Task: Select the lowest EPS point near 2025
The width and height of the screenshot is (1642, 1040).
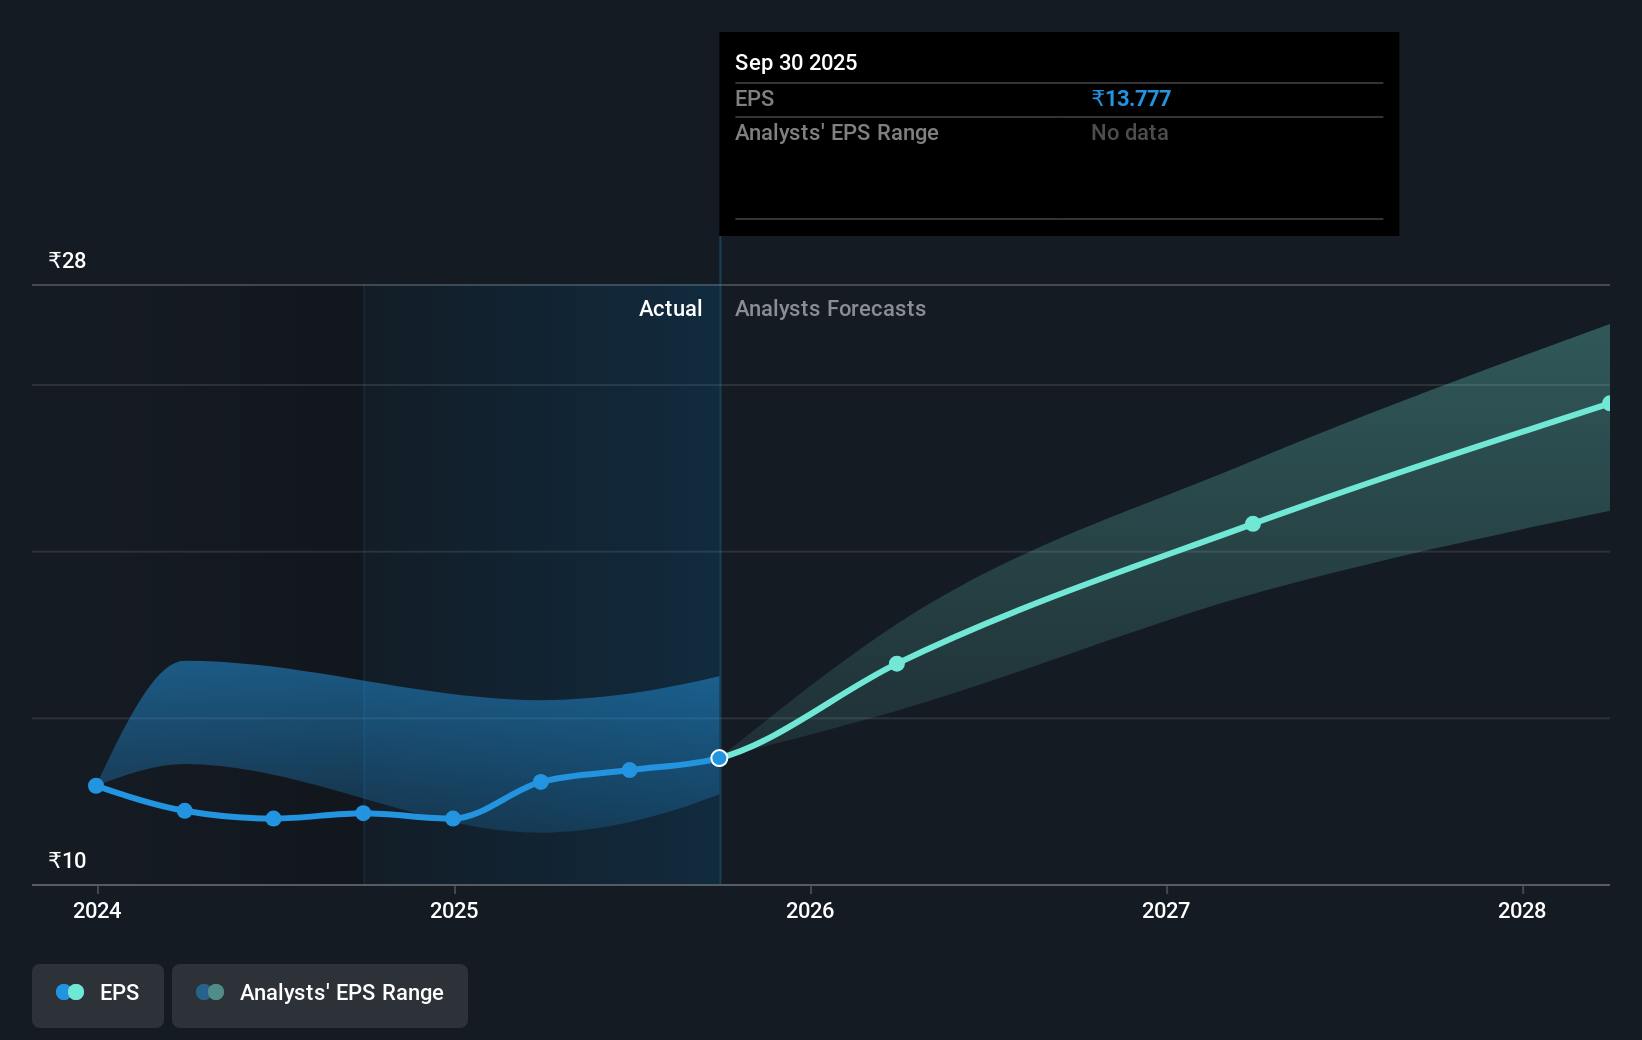Action: pos(453,819)
